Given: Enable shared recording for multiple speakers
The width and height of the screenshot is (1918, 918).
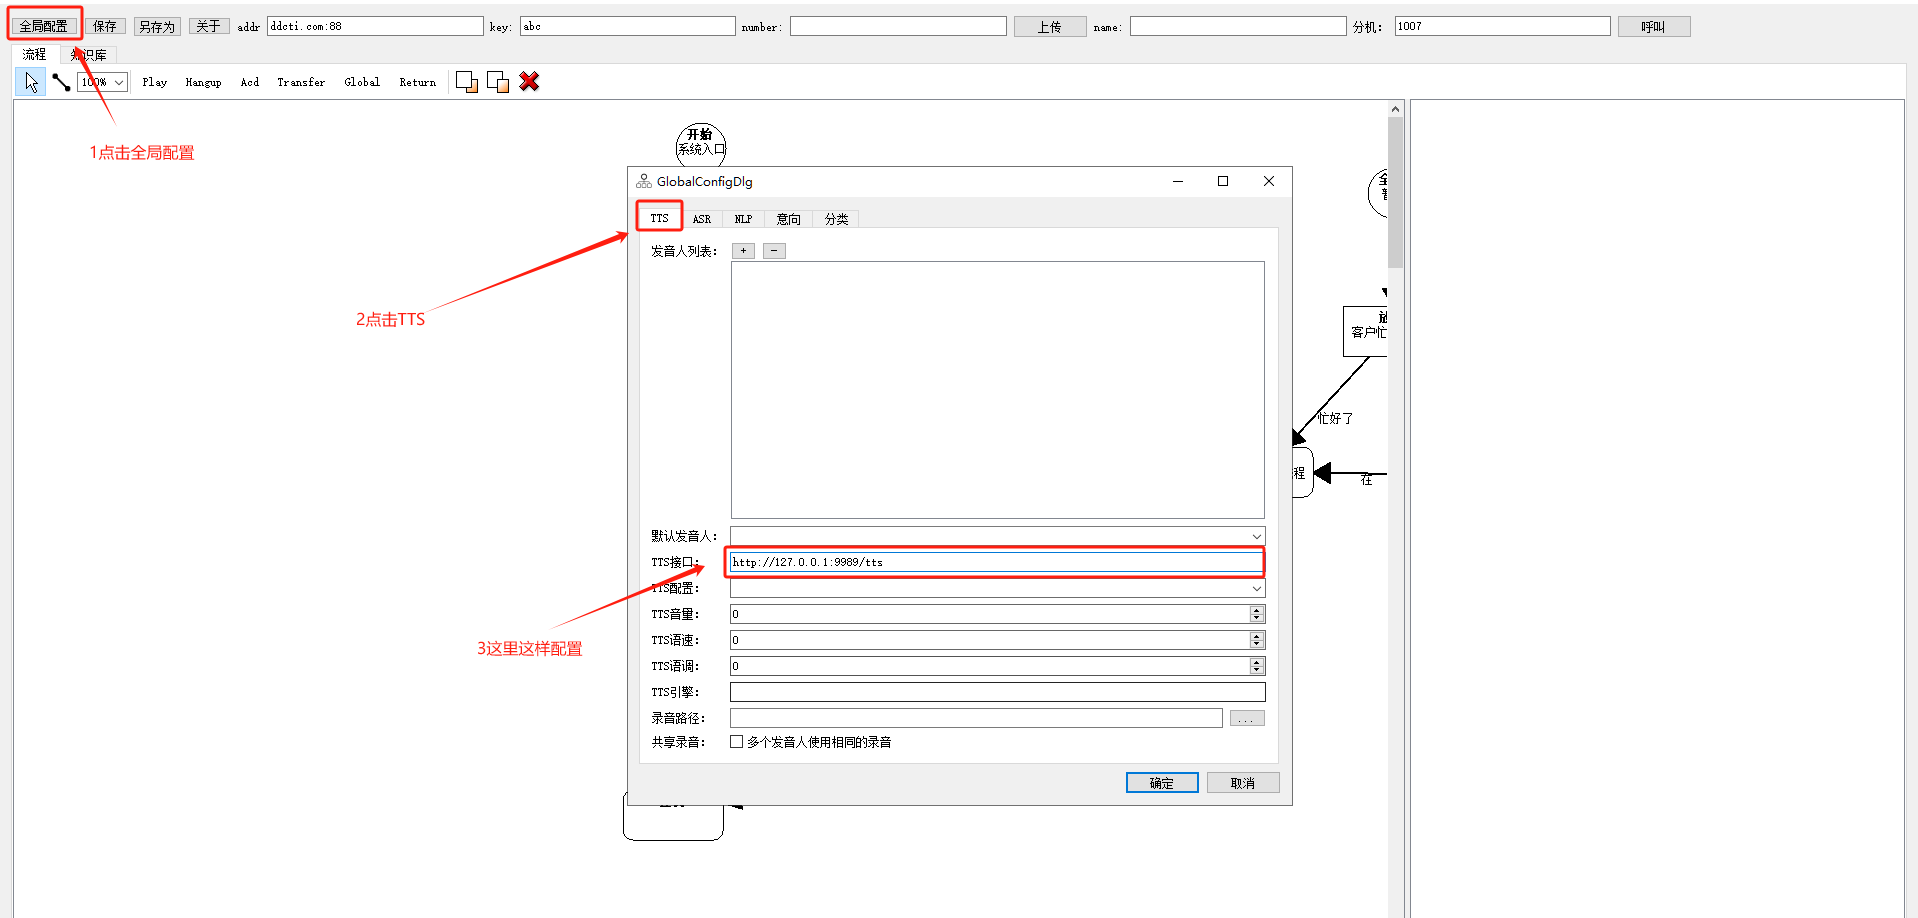Looking at the screenshot, I should click(x=737, y=742).
